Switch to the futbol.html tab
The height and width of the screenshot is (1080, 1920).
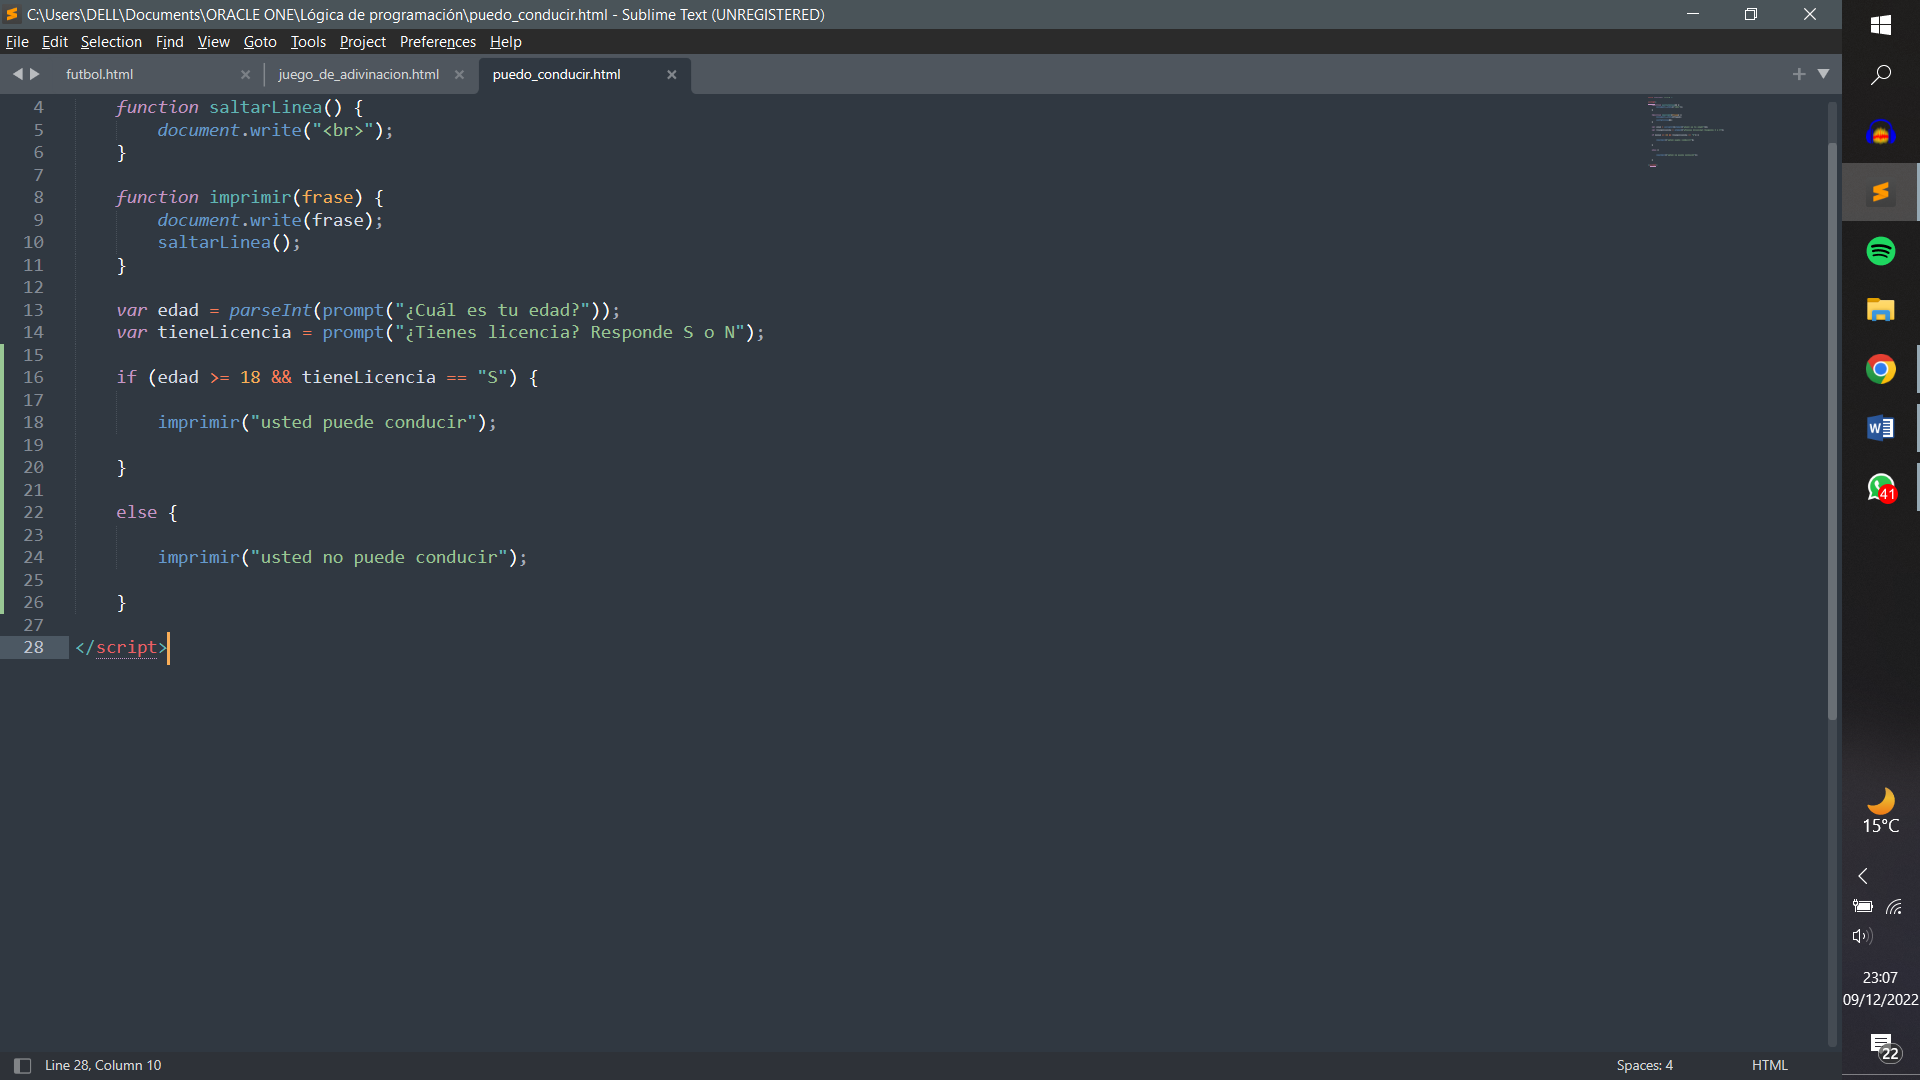click(x=100, y=75)
